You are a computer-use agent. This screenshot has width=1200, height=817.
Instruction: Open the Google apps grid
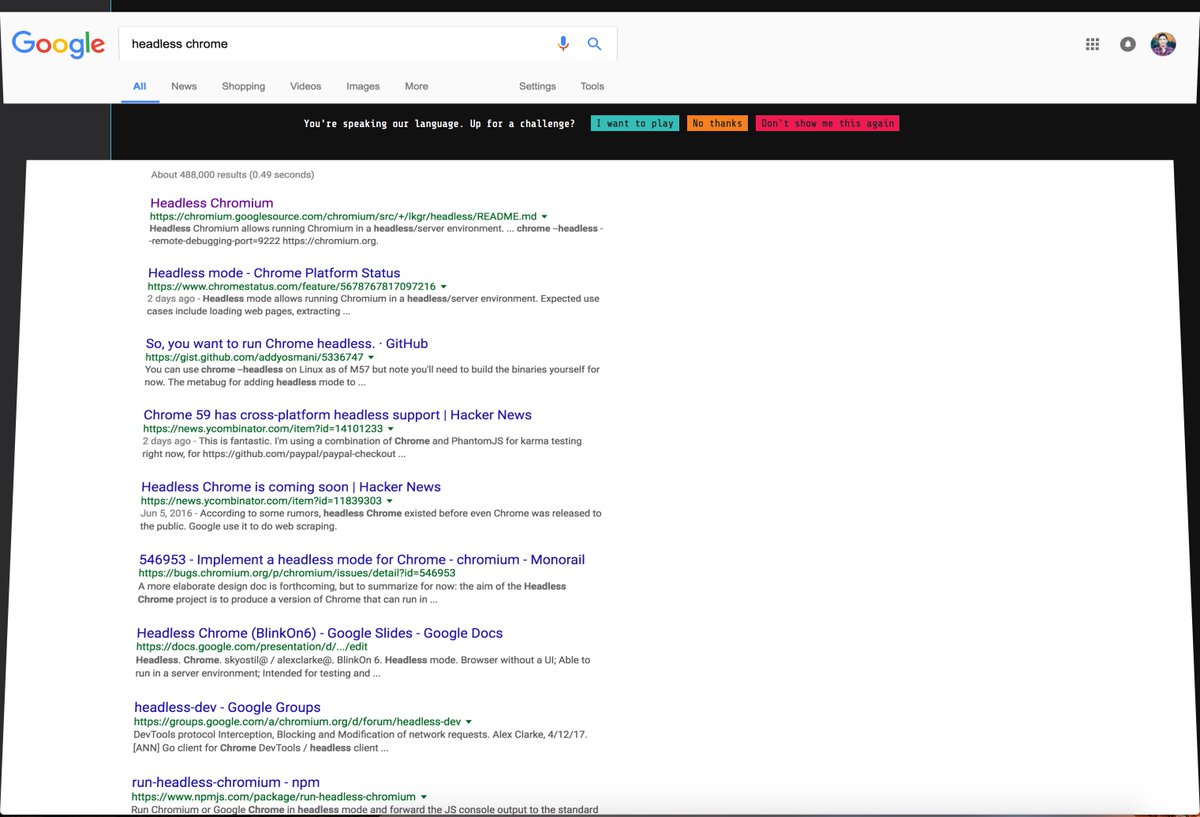tap(1092, 44)
